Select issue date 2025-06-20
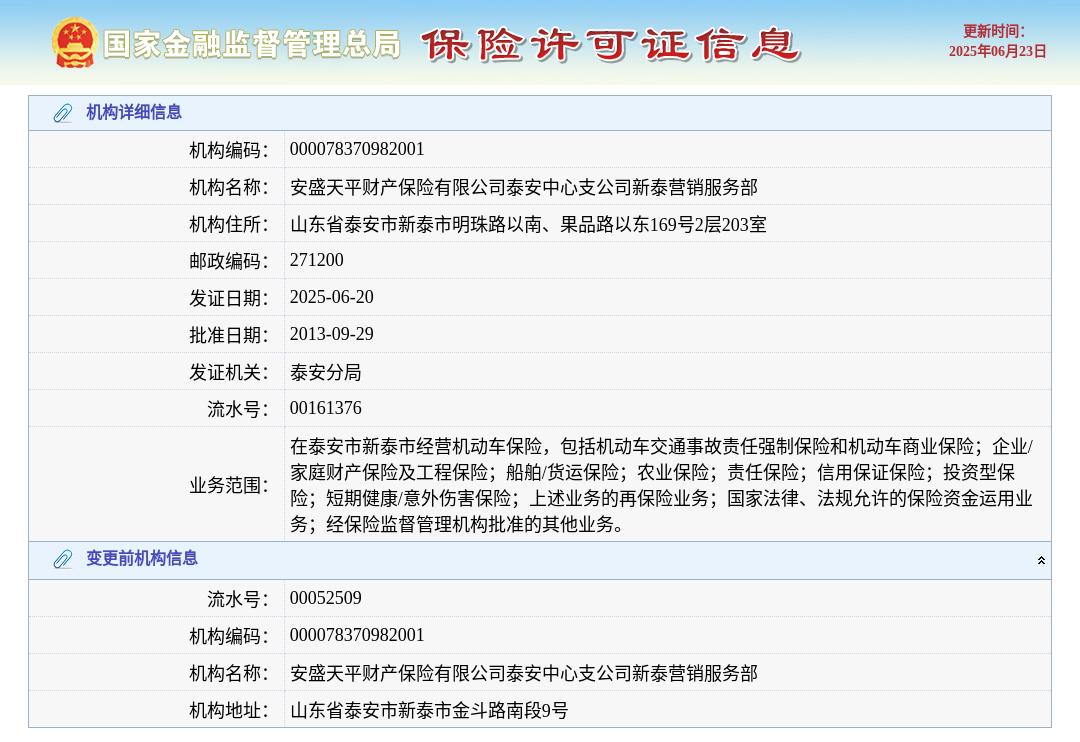The height and width of the screenshot is (742, 1080). coord(331,298)
